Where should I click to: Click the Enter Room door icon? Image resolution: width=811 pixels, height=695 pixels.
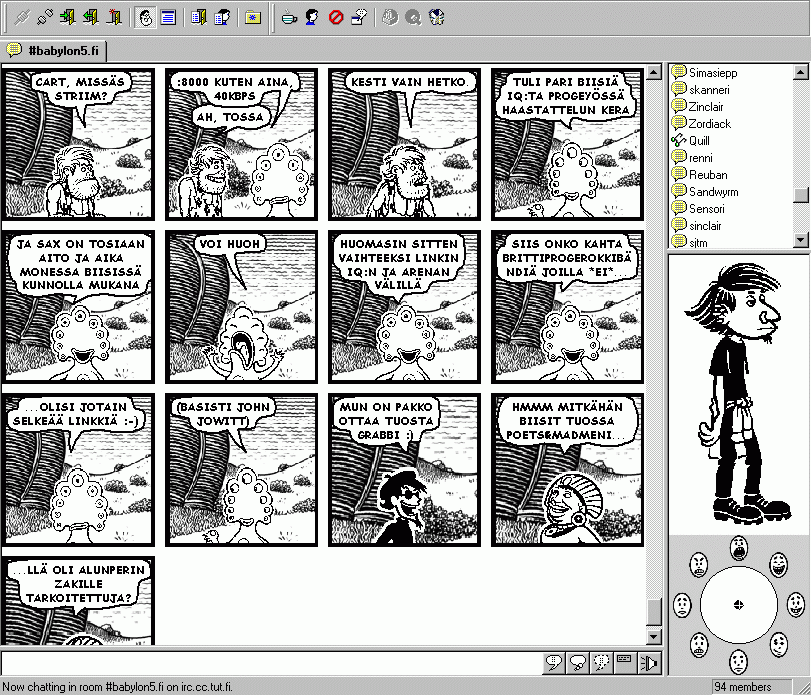tap(68, 18)
